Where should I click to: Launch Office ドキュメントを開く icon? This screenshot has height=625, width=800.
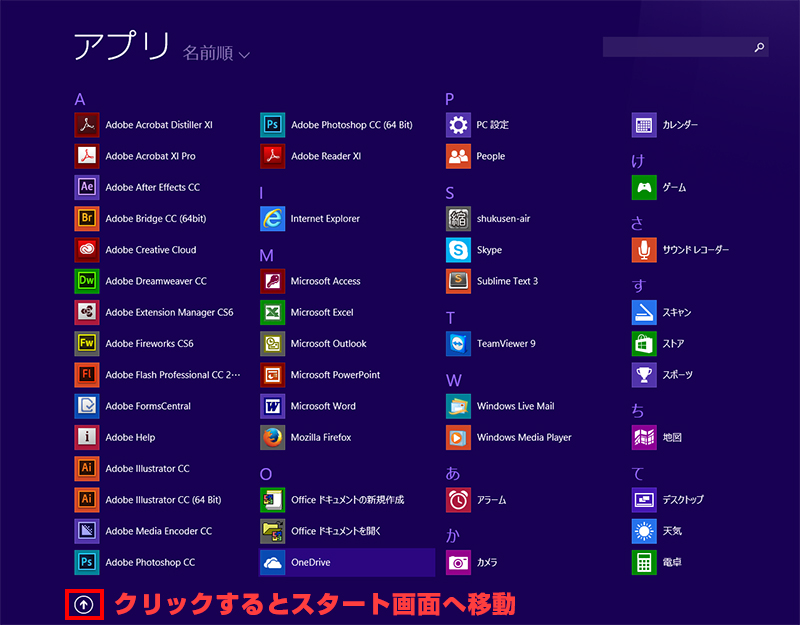(272, 531)
